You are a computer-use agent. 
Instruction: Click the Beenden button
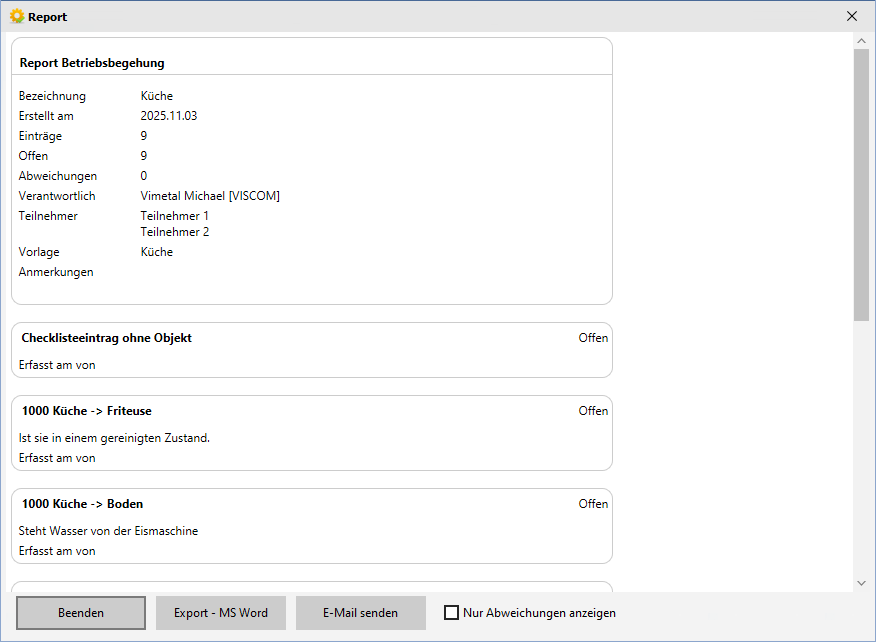point(81,613)
